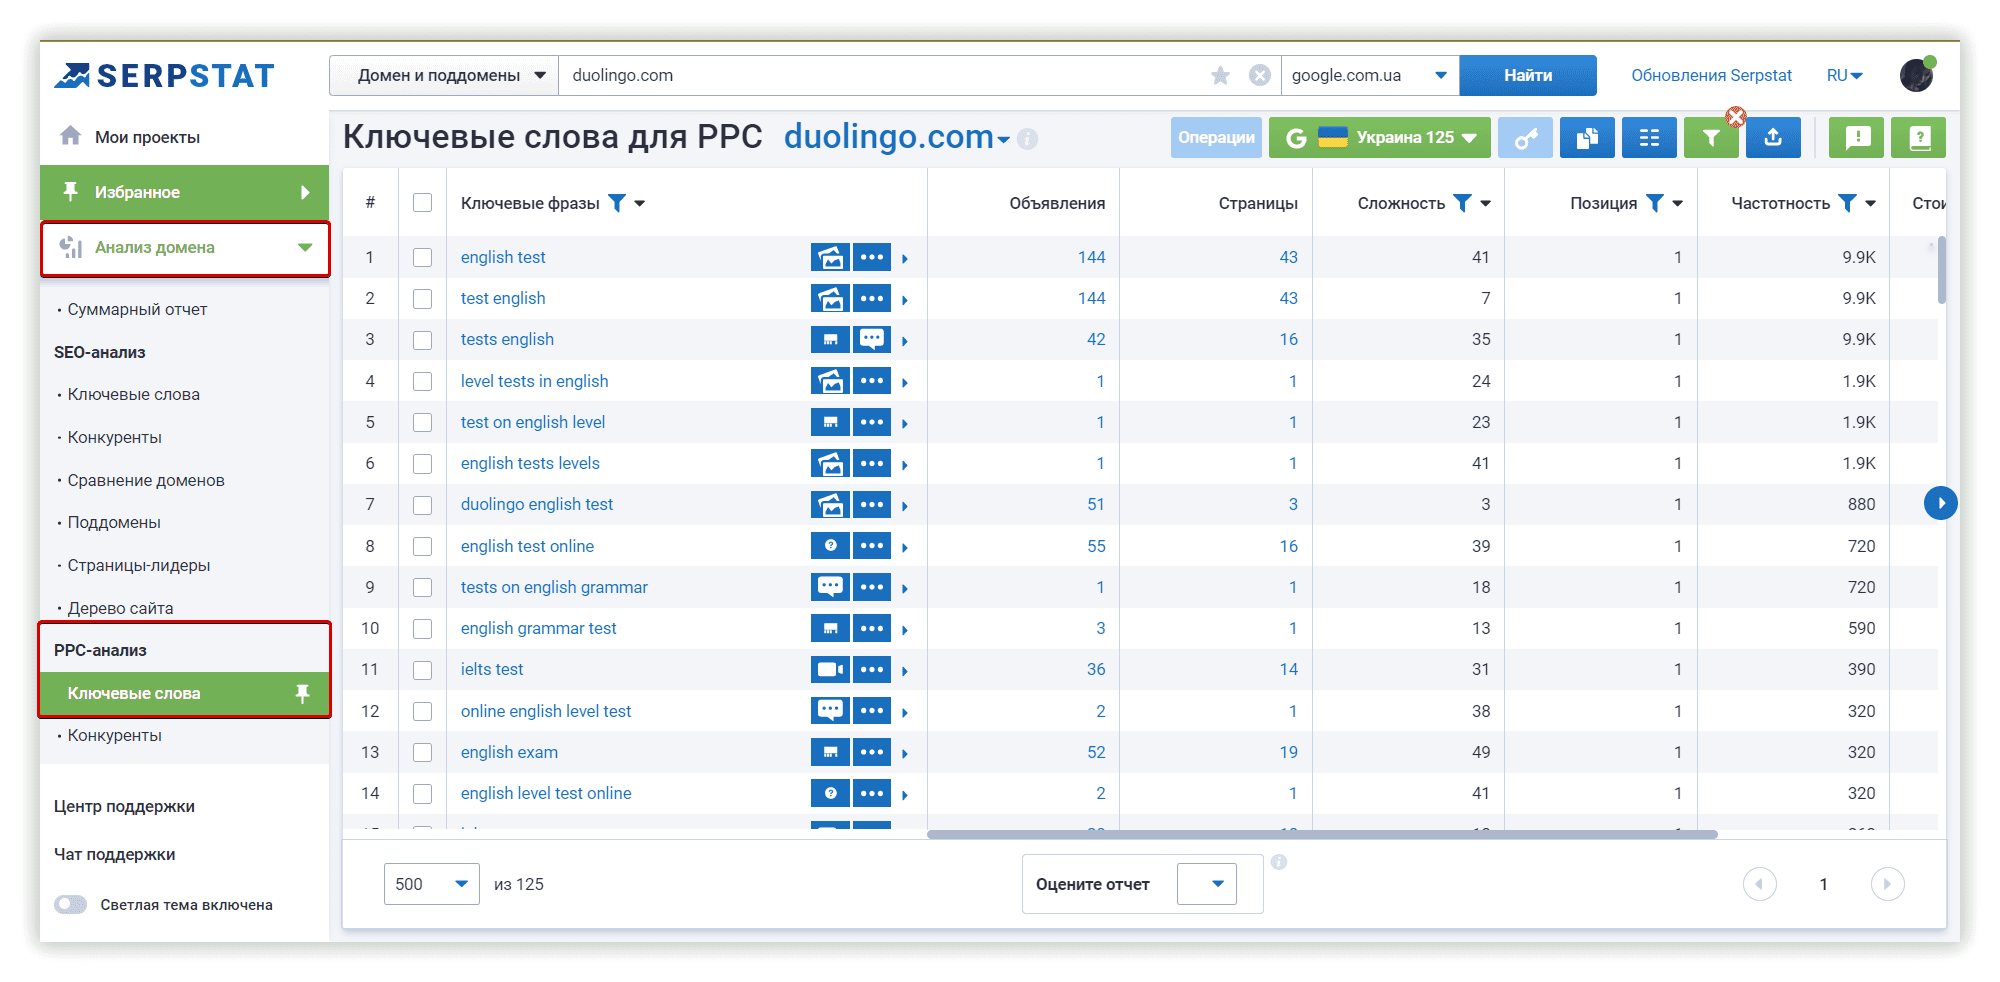Open Конкуренты under SEO-анализ

coord(114,437)
